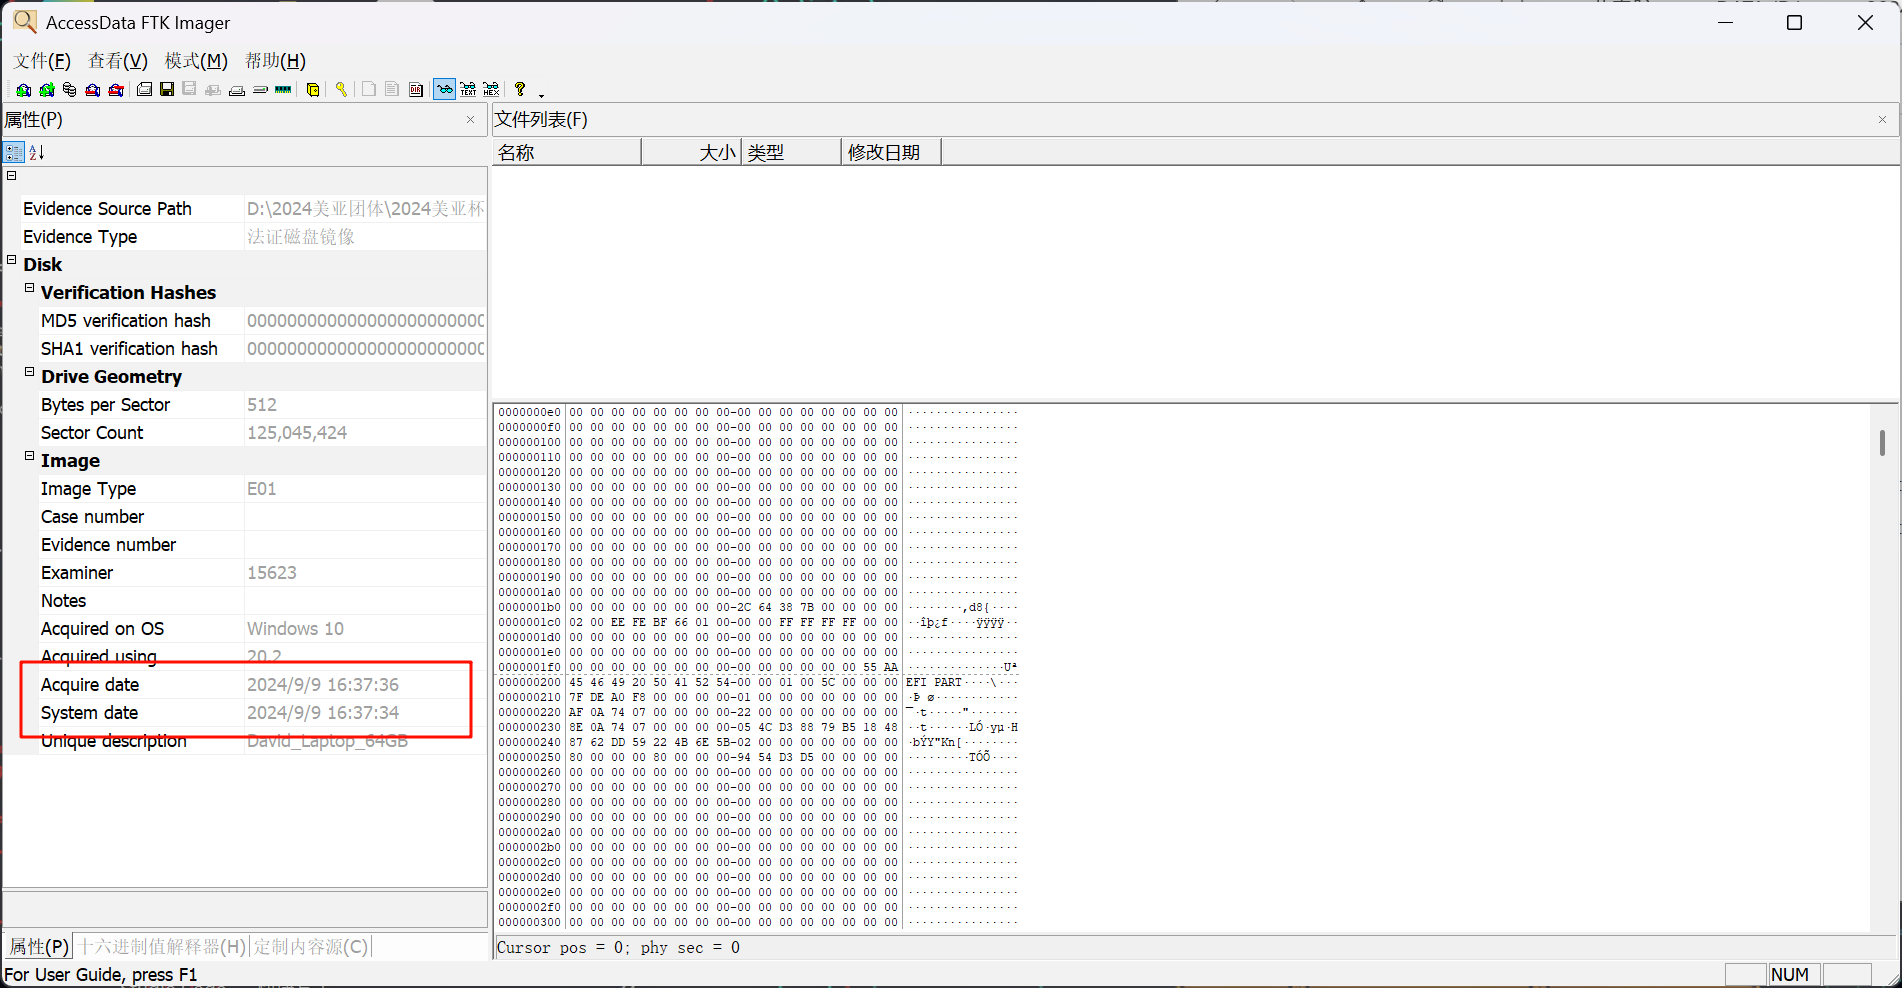Click the Add Evidence Item toolbar icon

(23, 89)
